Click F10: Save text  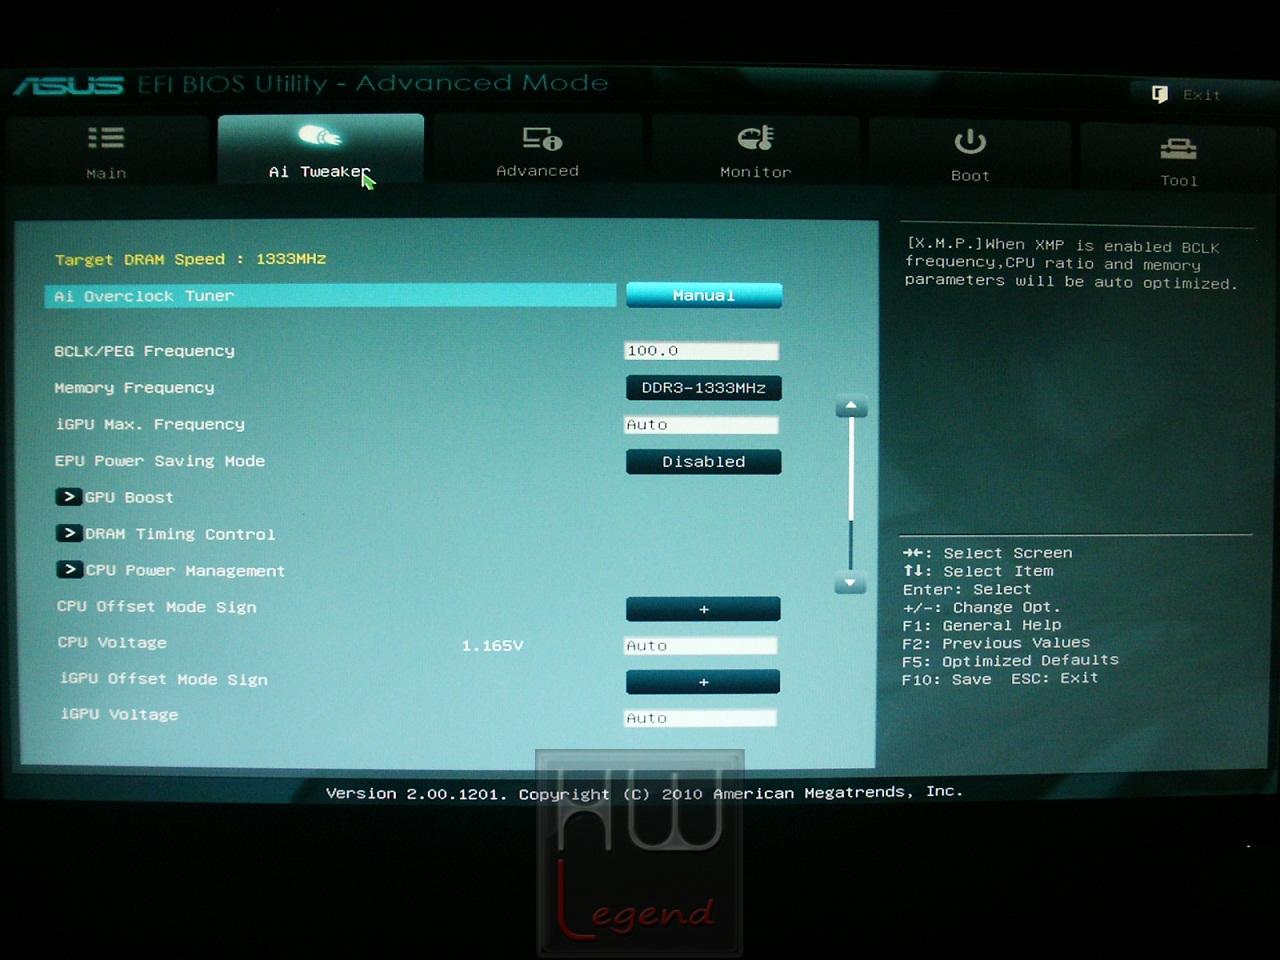[947, 679]
